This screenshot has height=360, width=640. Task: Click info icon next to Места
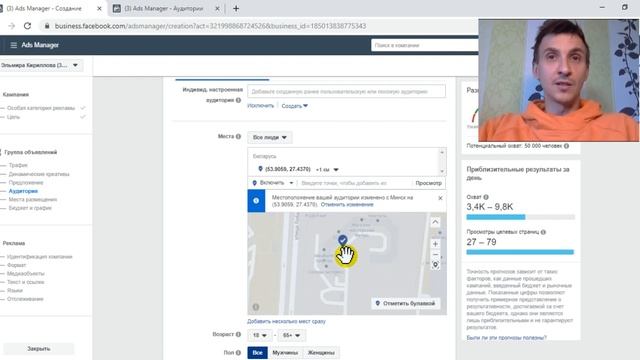point(238,136)
